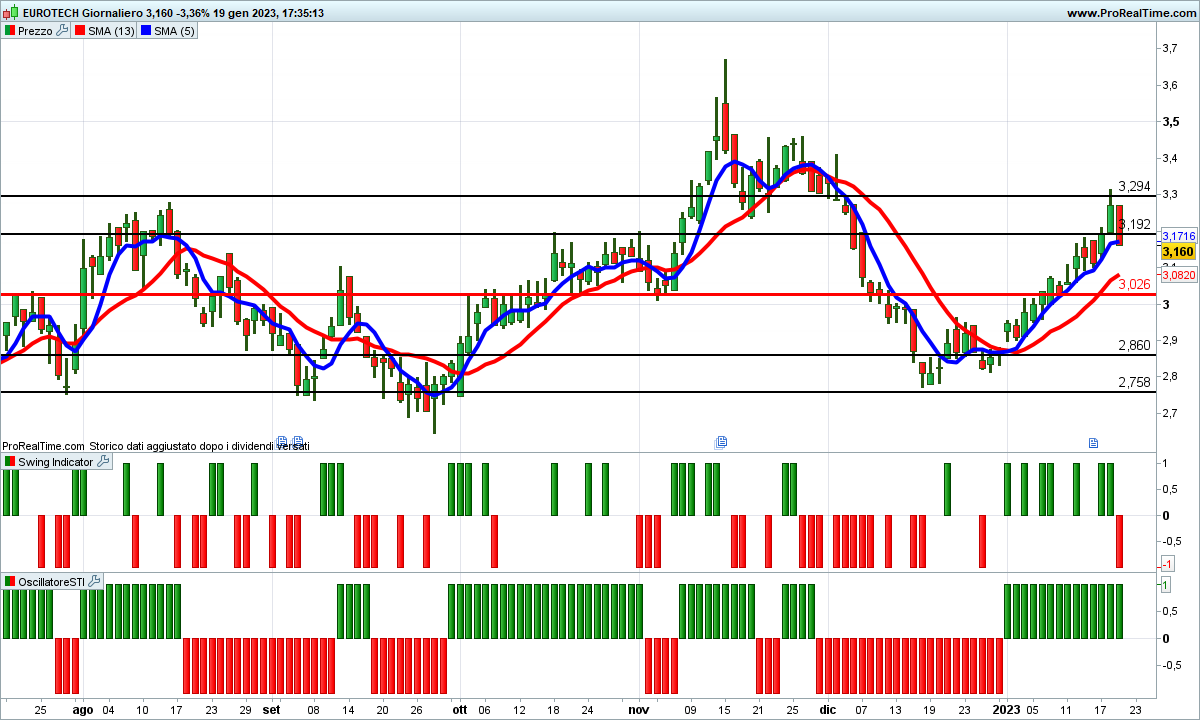Select the SMA (13) legend label

click(x=111, y=31)
